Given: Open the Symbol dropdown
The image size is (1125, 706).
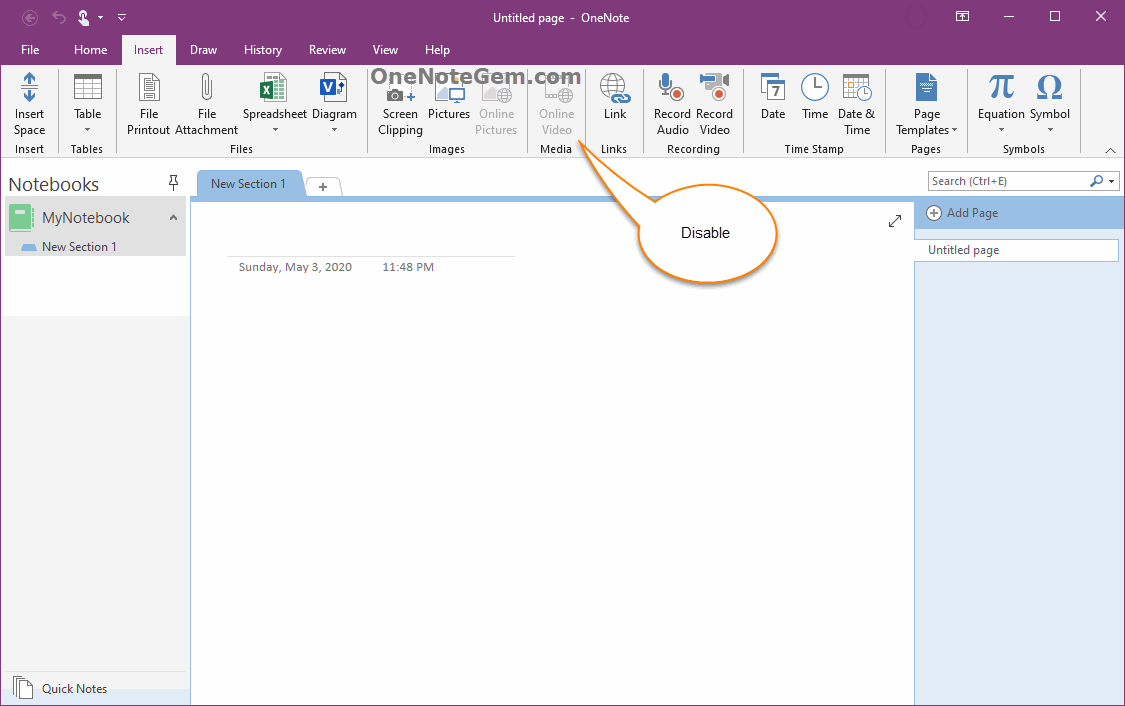Looking at the screenshot, I should pos(1050,130).
